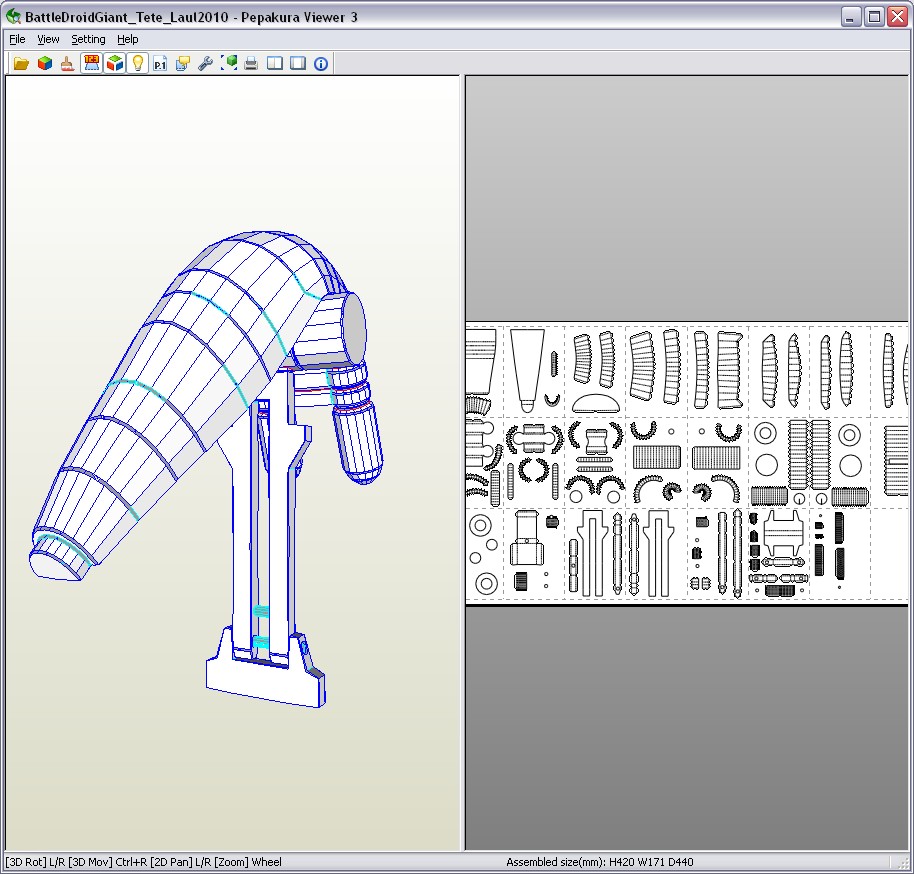
Task: Open the File menu
Action: (17, 39)
